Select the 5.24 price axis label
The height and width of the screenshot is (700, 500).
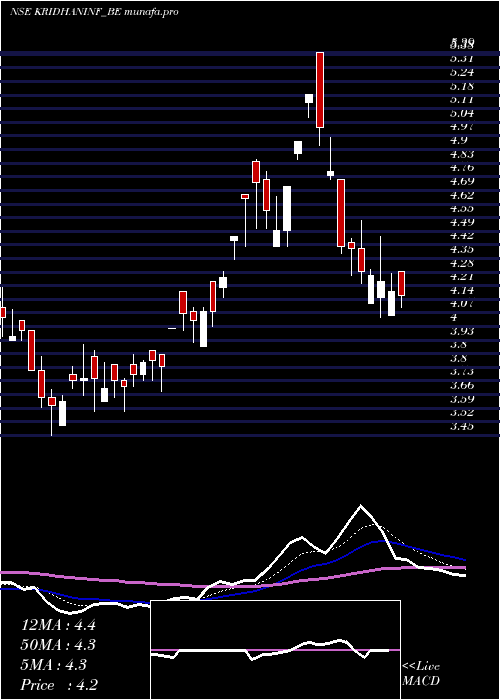click(462, 72)
